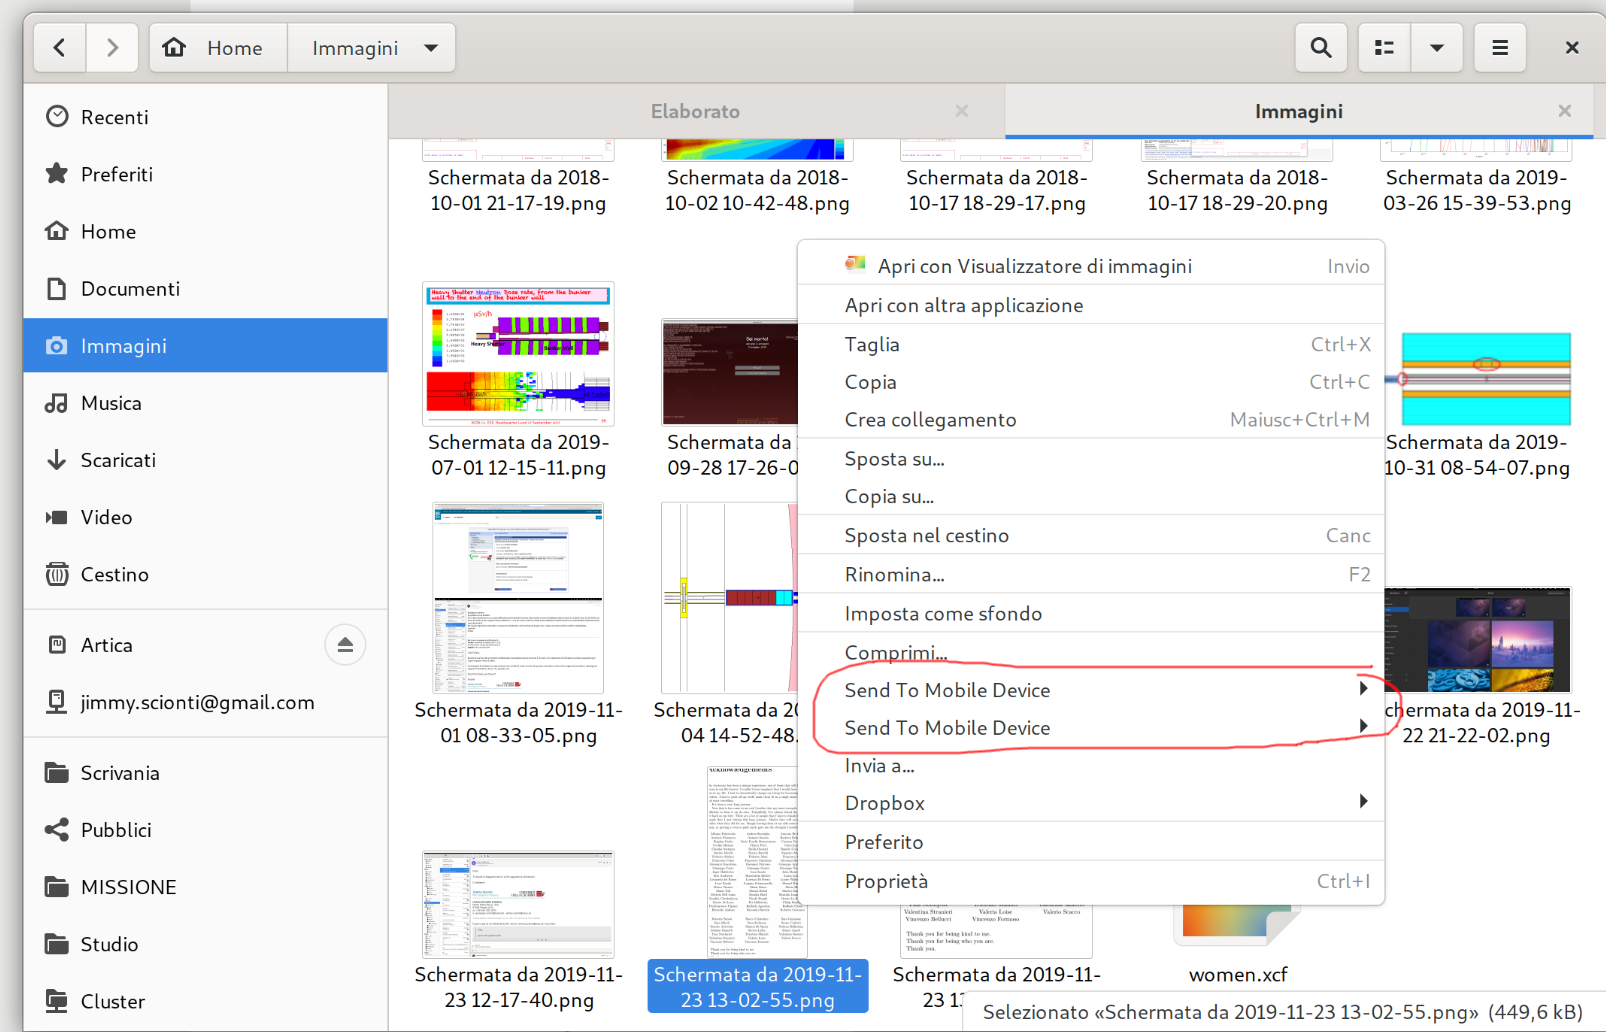Screen dimensions: 1606x1032
Task: Click the jimmy.scionti@gmail.com account icon
Action: (x=58, y=702)
